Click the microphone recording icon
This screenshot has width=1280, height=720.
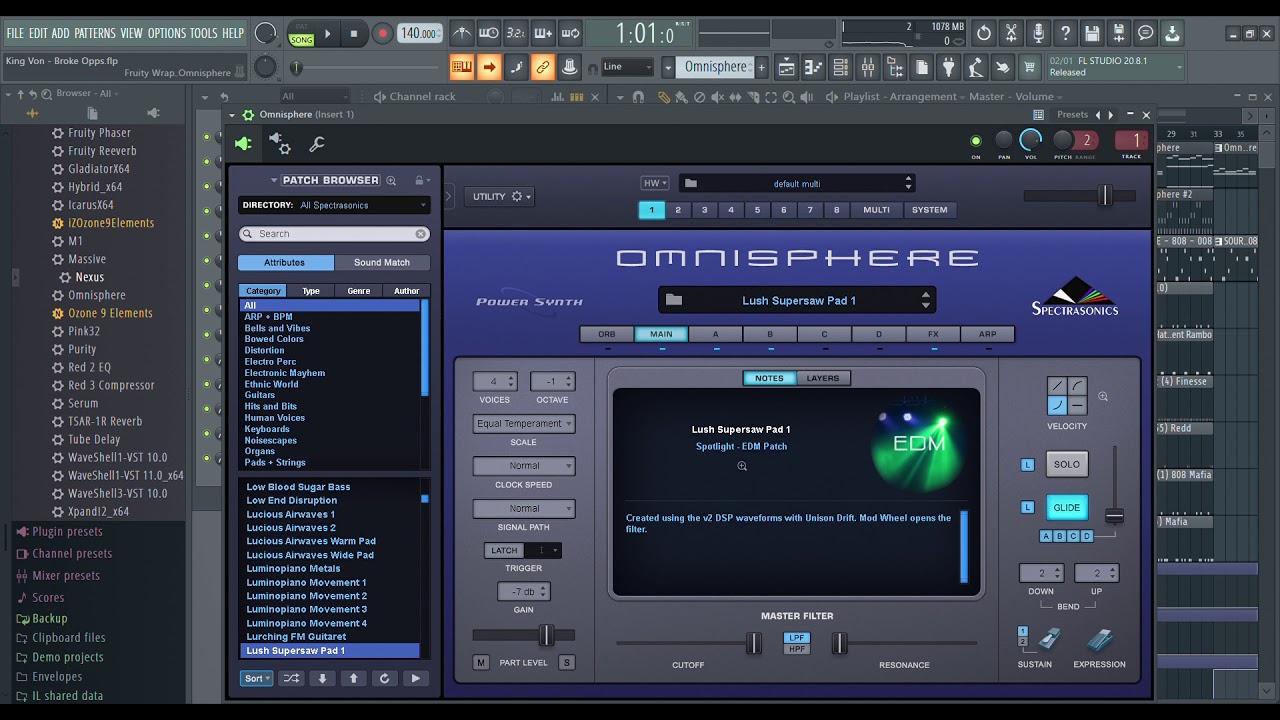[1038, 33]
